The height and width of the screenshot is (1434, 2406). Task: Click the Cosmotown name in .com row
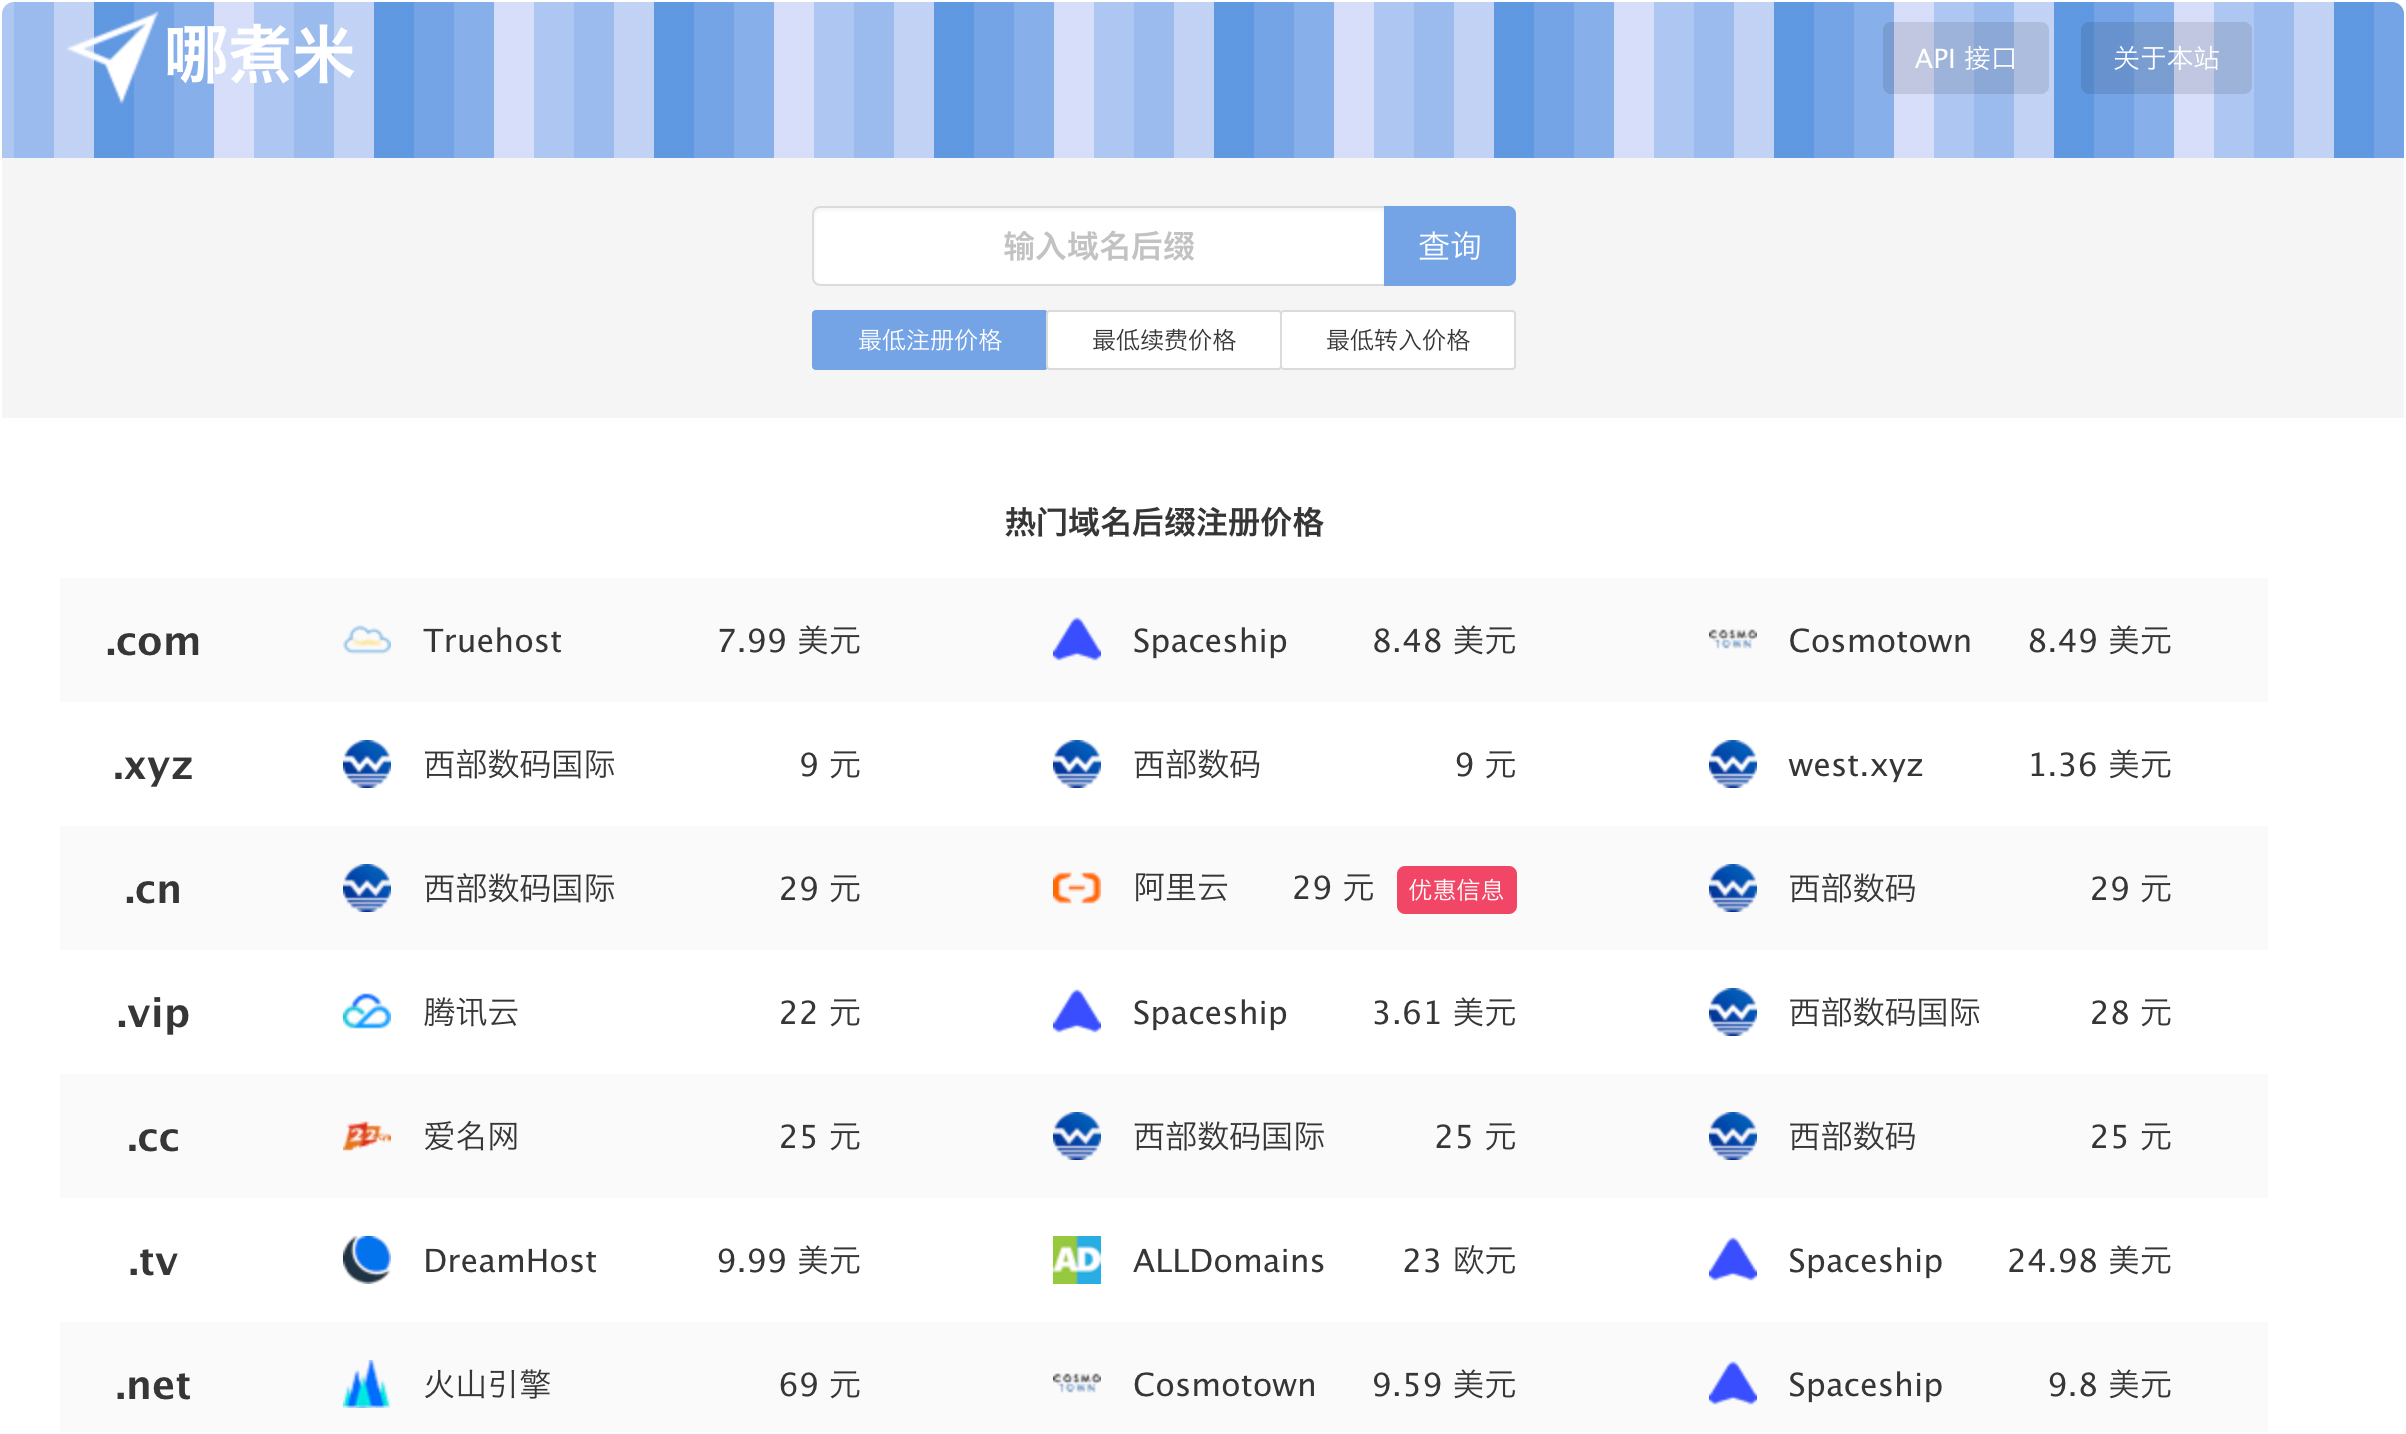[1880, 640]
